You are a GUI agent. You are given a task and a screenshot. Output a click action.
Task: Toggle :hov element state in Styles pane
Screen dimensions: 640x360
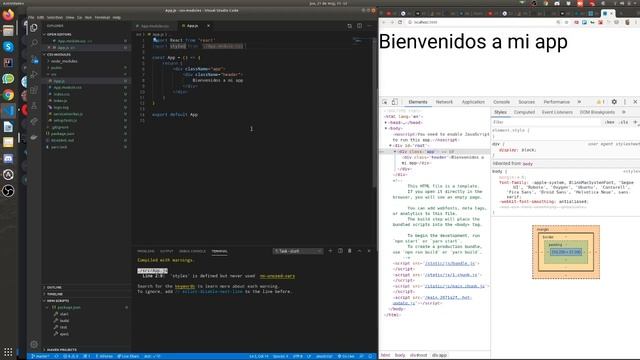click(x=609, y=122)
